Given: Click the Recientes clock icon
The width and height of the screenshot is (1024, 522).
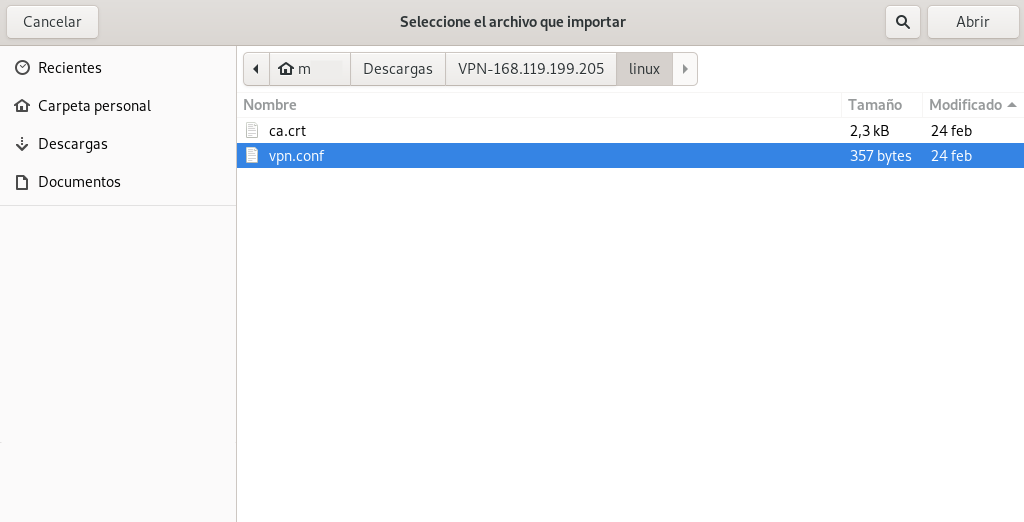Looking at the screenshot, I should [22, 68].
